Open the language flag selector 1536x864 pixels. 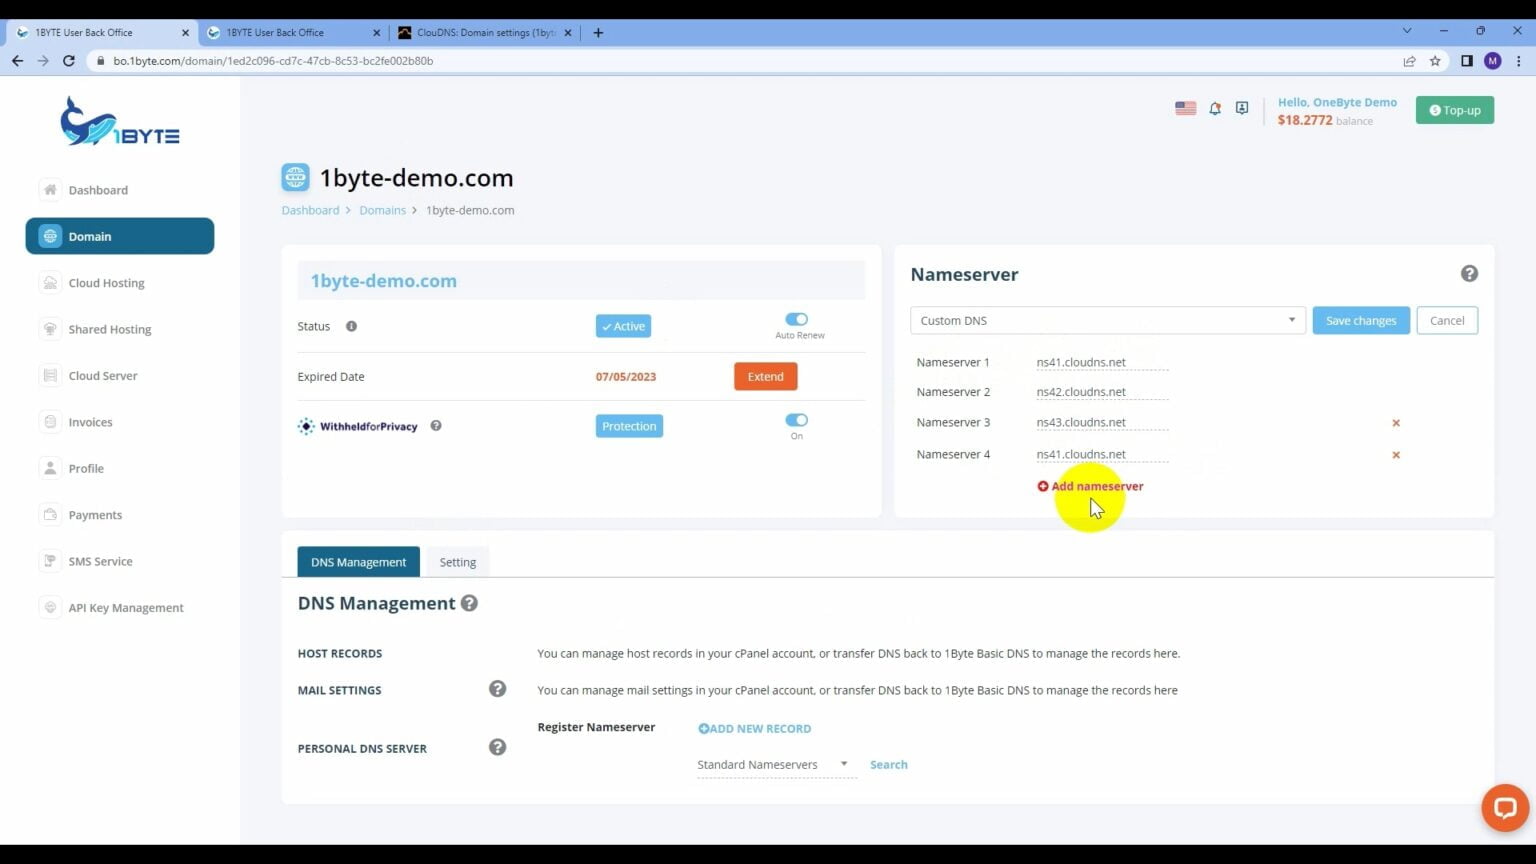tap(1185, 108)
